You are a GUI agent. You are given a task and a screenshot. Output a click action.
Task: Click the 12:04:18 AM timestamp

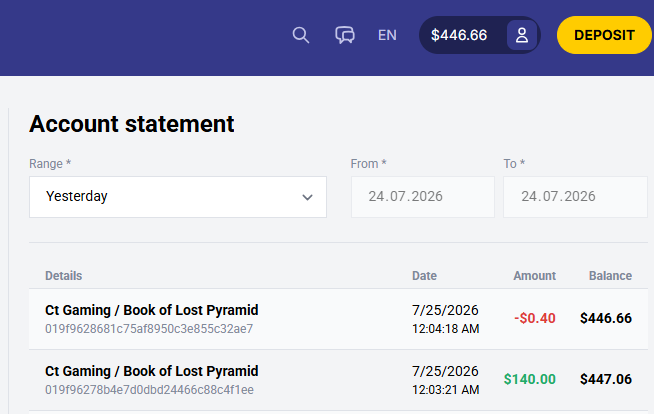coord(445,329)
